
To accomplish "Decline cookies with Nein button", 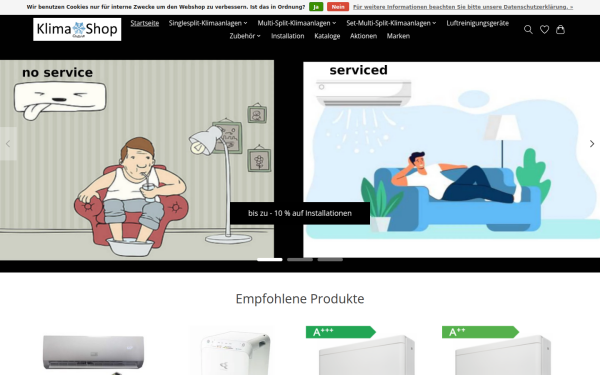I will click(338, 7).
